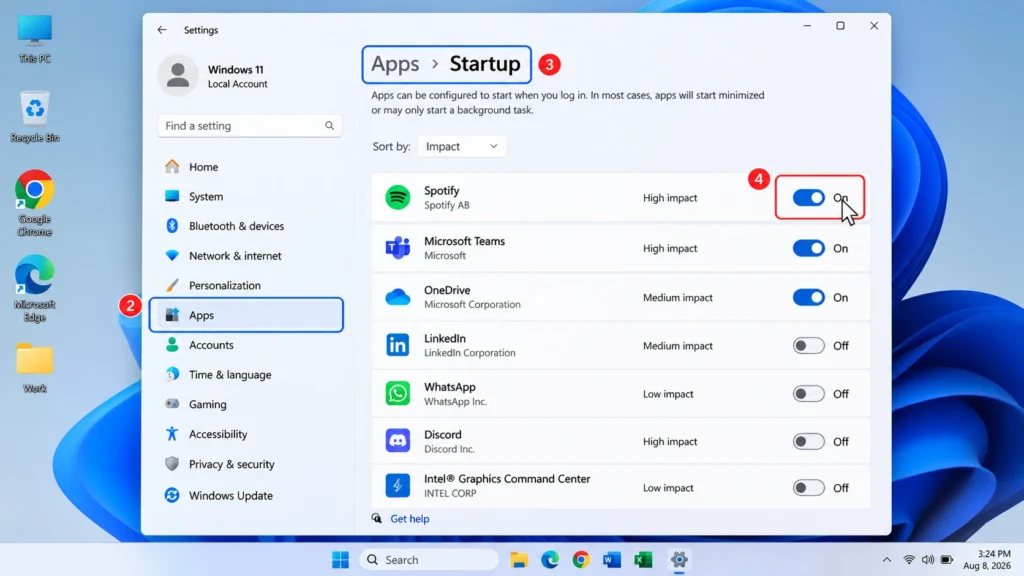Click the Find a setting search box

249,125
